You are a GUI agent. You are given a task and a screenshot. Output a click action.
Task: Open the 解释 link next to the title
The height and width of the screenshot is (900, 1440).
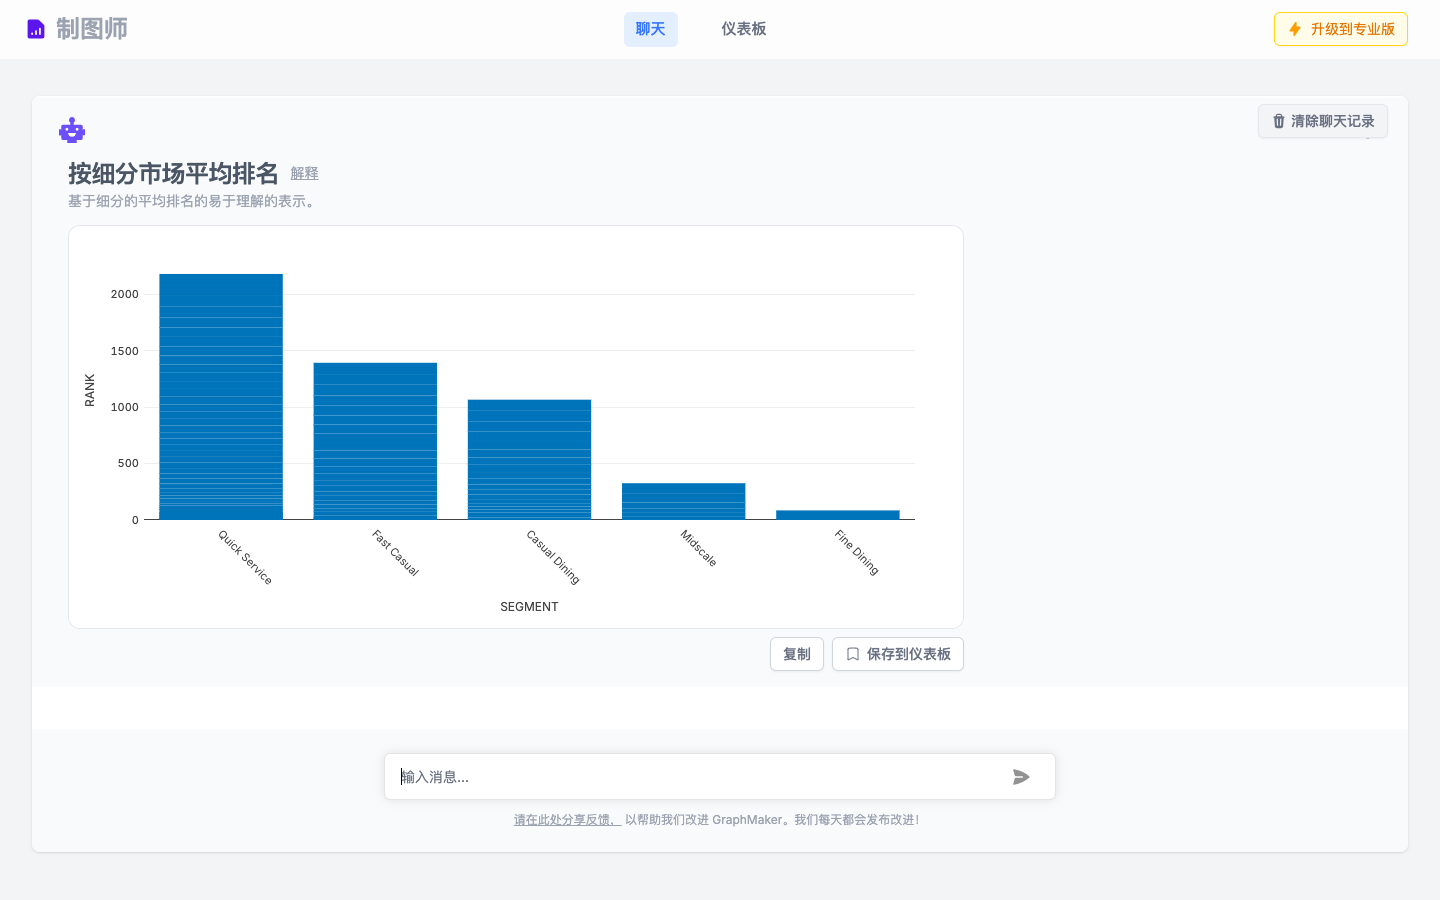coord(305,173)
